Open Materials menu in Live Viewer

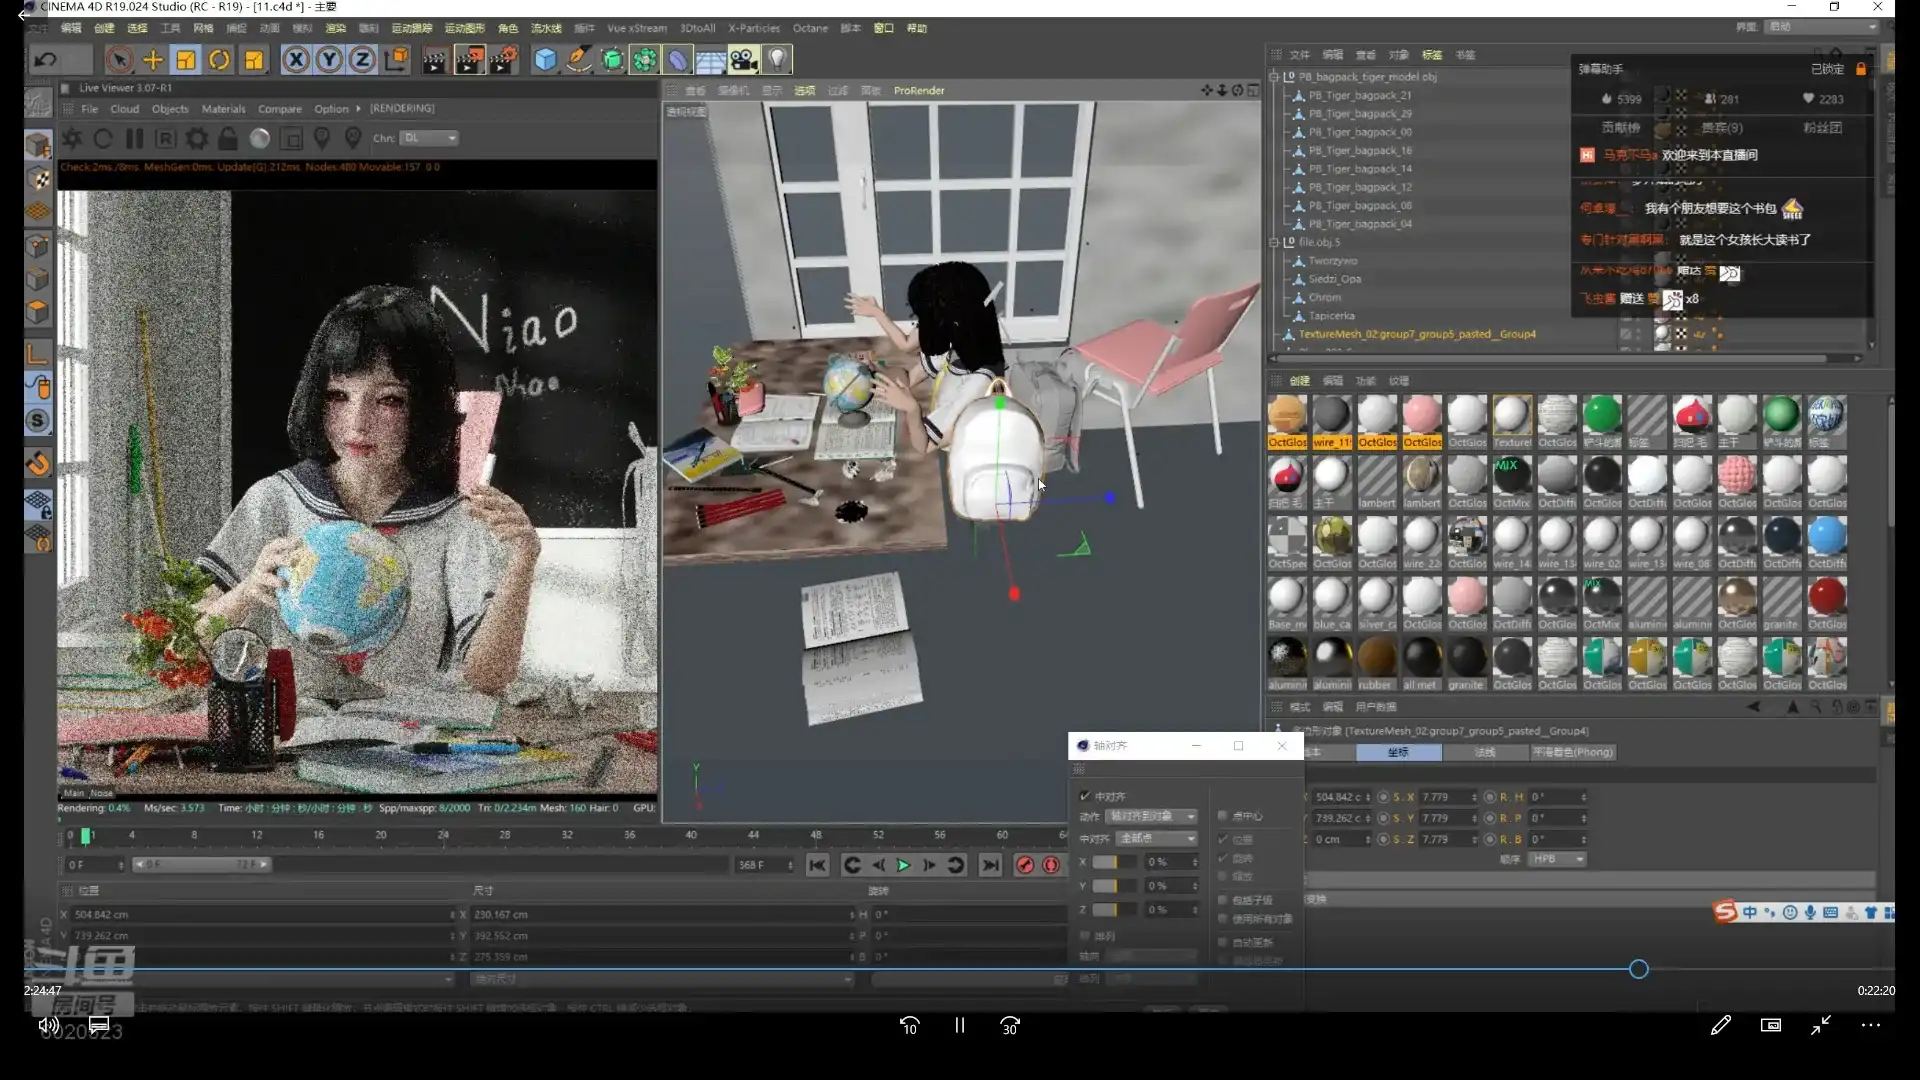[x=223, y=109]
